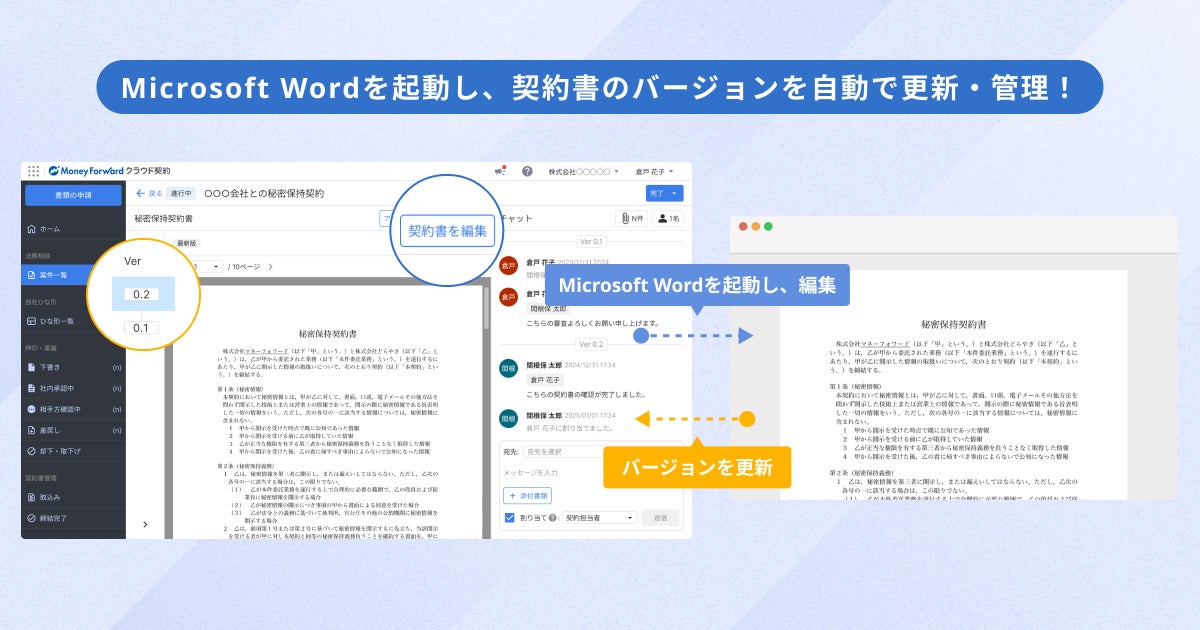Click the 書類の申請 button
Viewport: 1200px width, 630px height.
(x=73, y=195)
